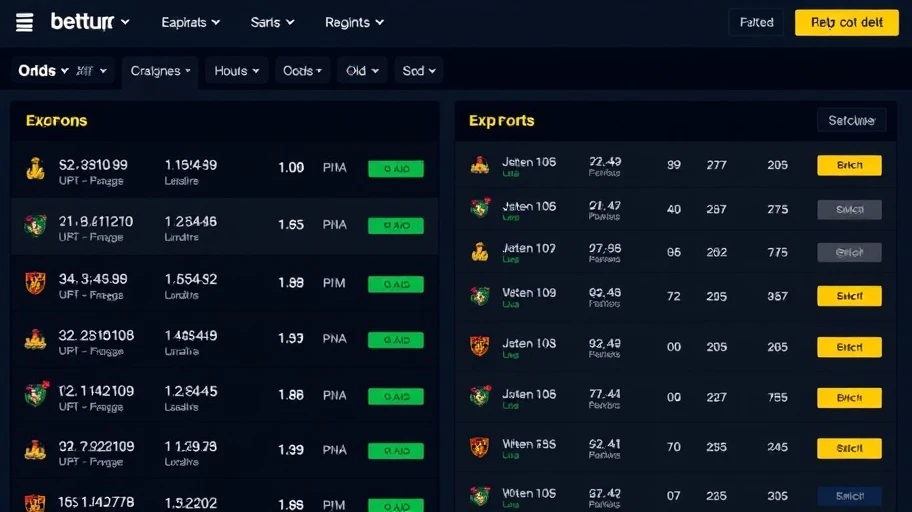Screen dimensions: 912x512
Task: Open the Regints menu in the top bar
Action: point(354,22)
